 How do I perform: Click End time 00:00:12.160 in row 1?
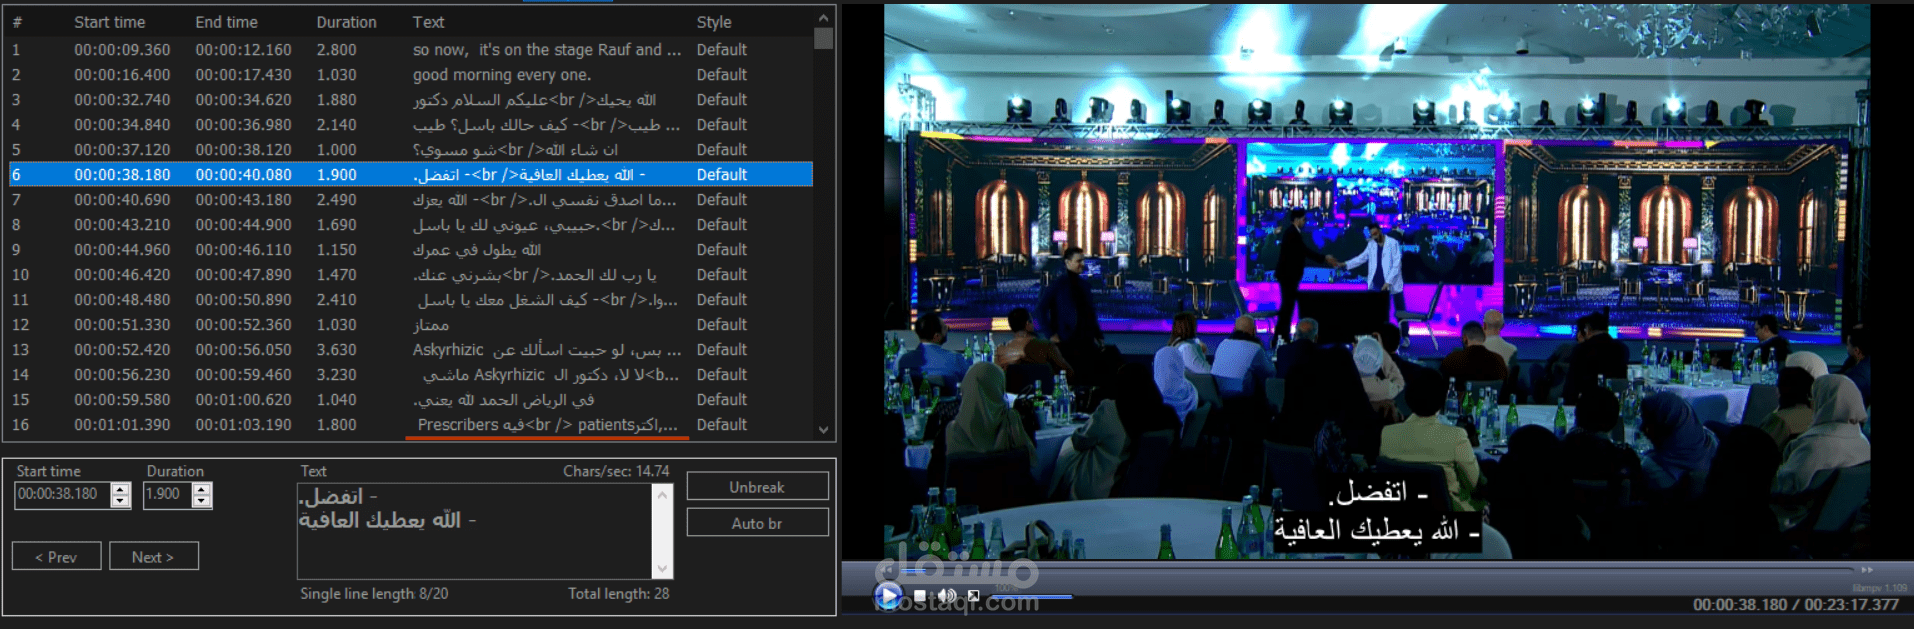pos(243,49)
